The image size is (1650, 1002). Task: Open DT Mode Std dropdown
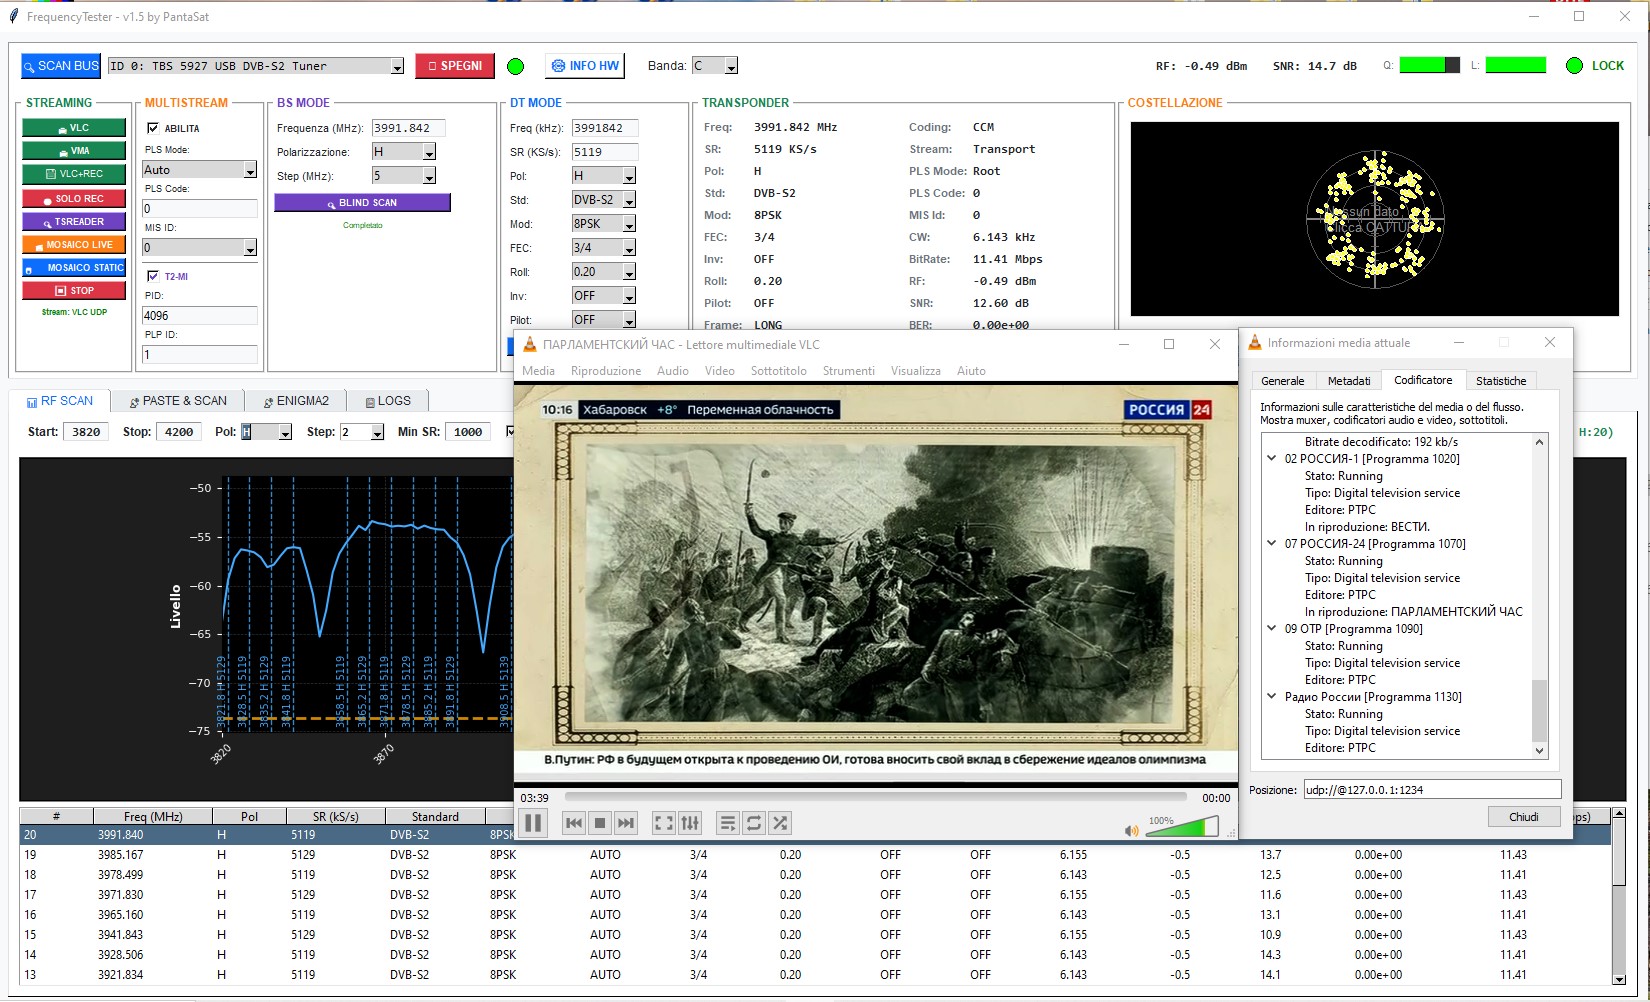pos(629,200)
